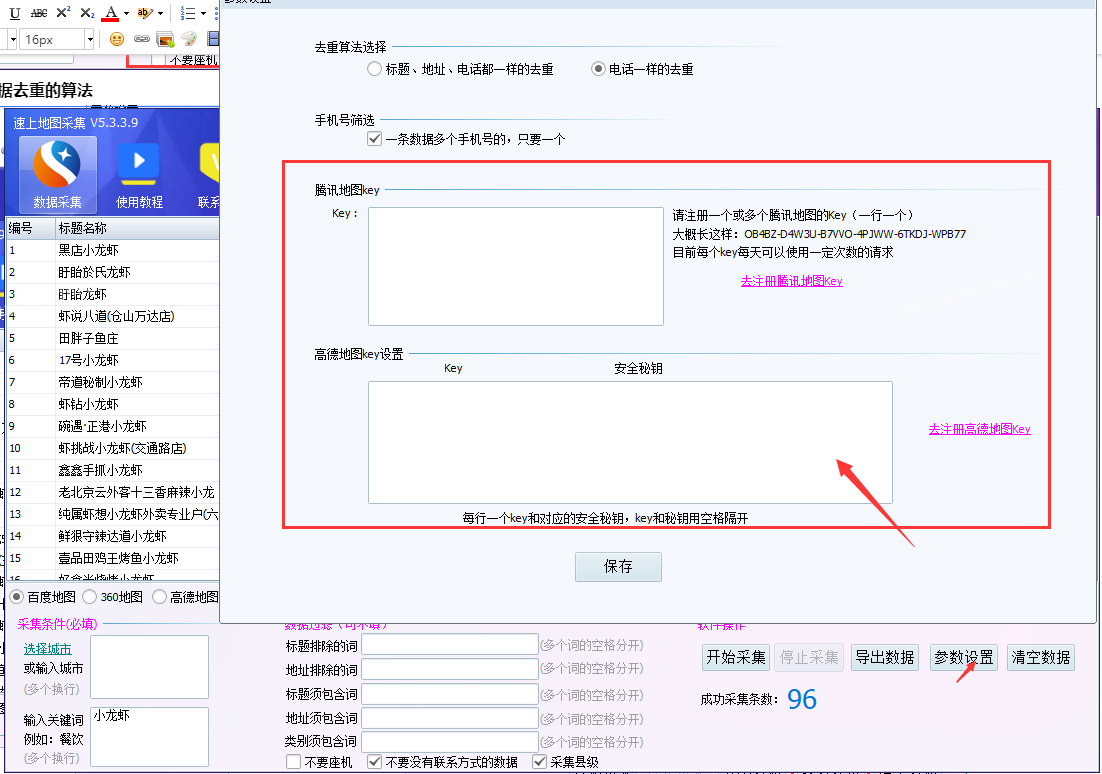Click the city input box beside 或输入城市

coord(150,666)
